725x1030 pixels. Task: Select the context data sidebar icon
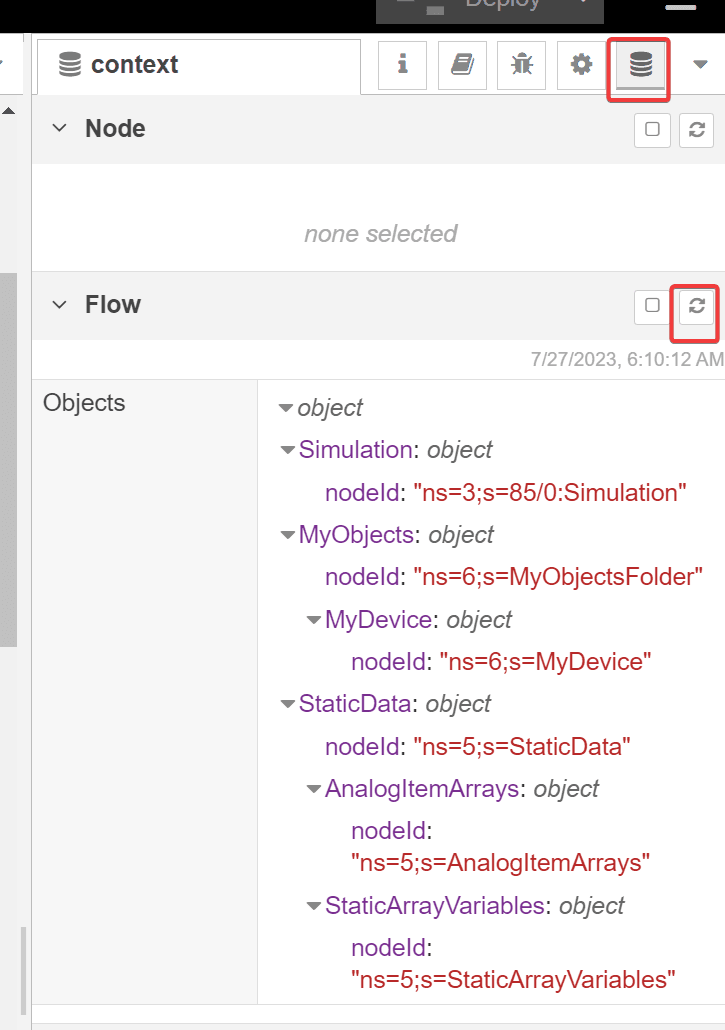pyautogui.click(x=639, y=64)
